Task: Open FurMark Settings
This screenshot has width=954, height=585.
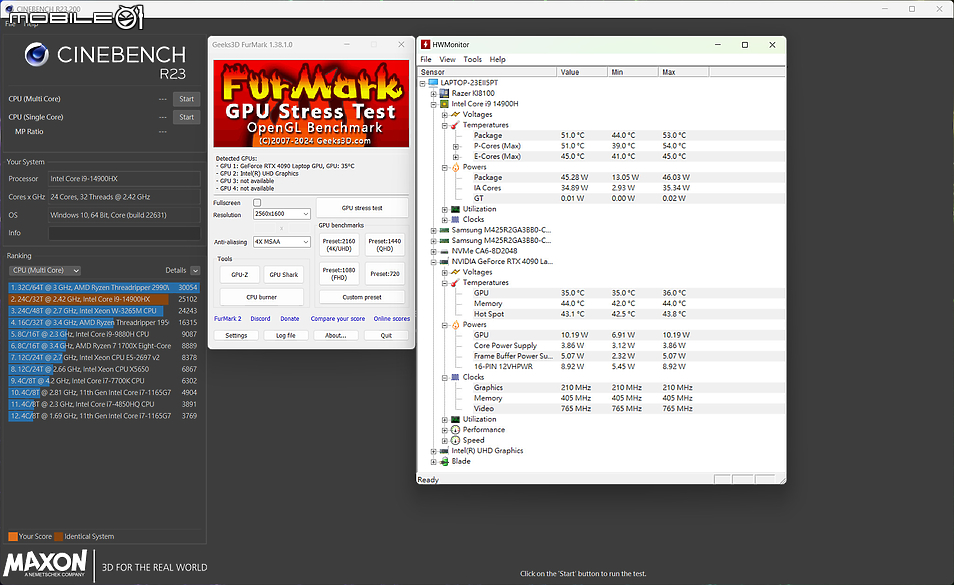Action: [236, 336]
